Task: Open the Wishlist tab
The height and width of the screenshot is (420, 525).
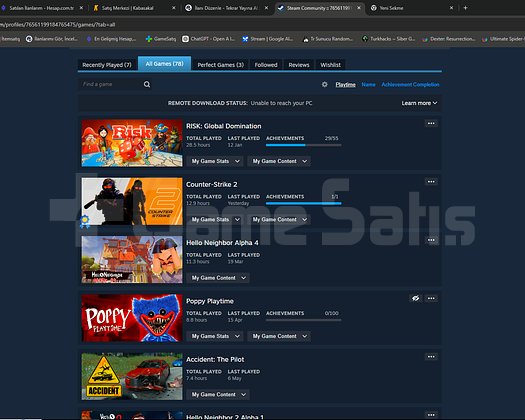Action: point(330,65)
